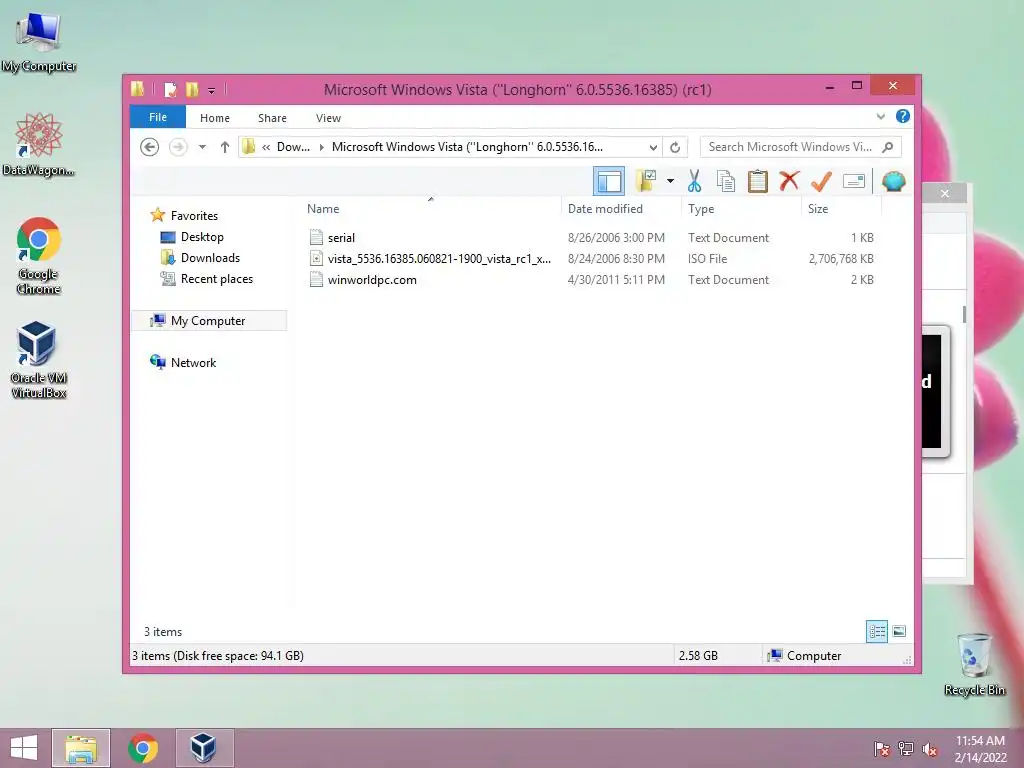The width and height of the screenshot is (1024, 768).
Task: Click the network tray icon
Action: 906,749
